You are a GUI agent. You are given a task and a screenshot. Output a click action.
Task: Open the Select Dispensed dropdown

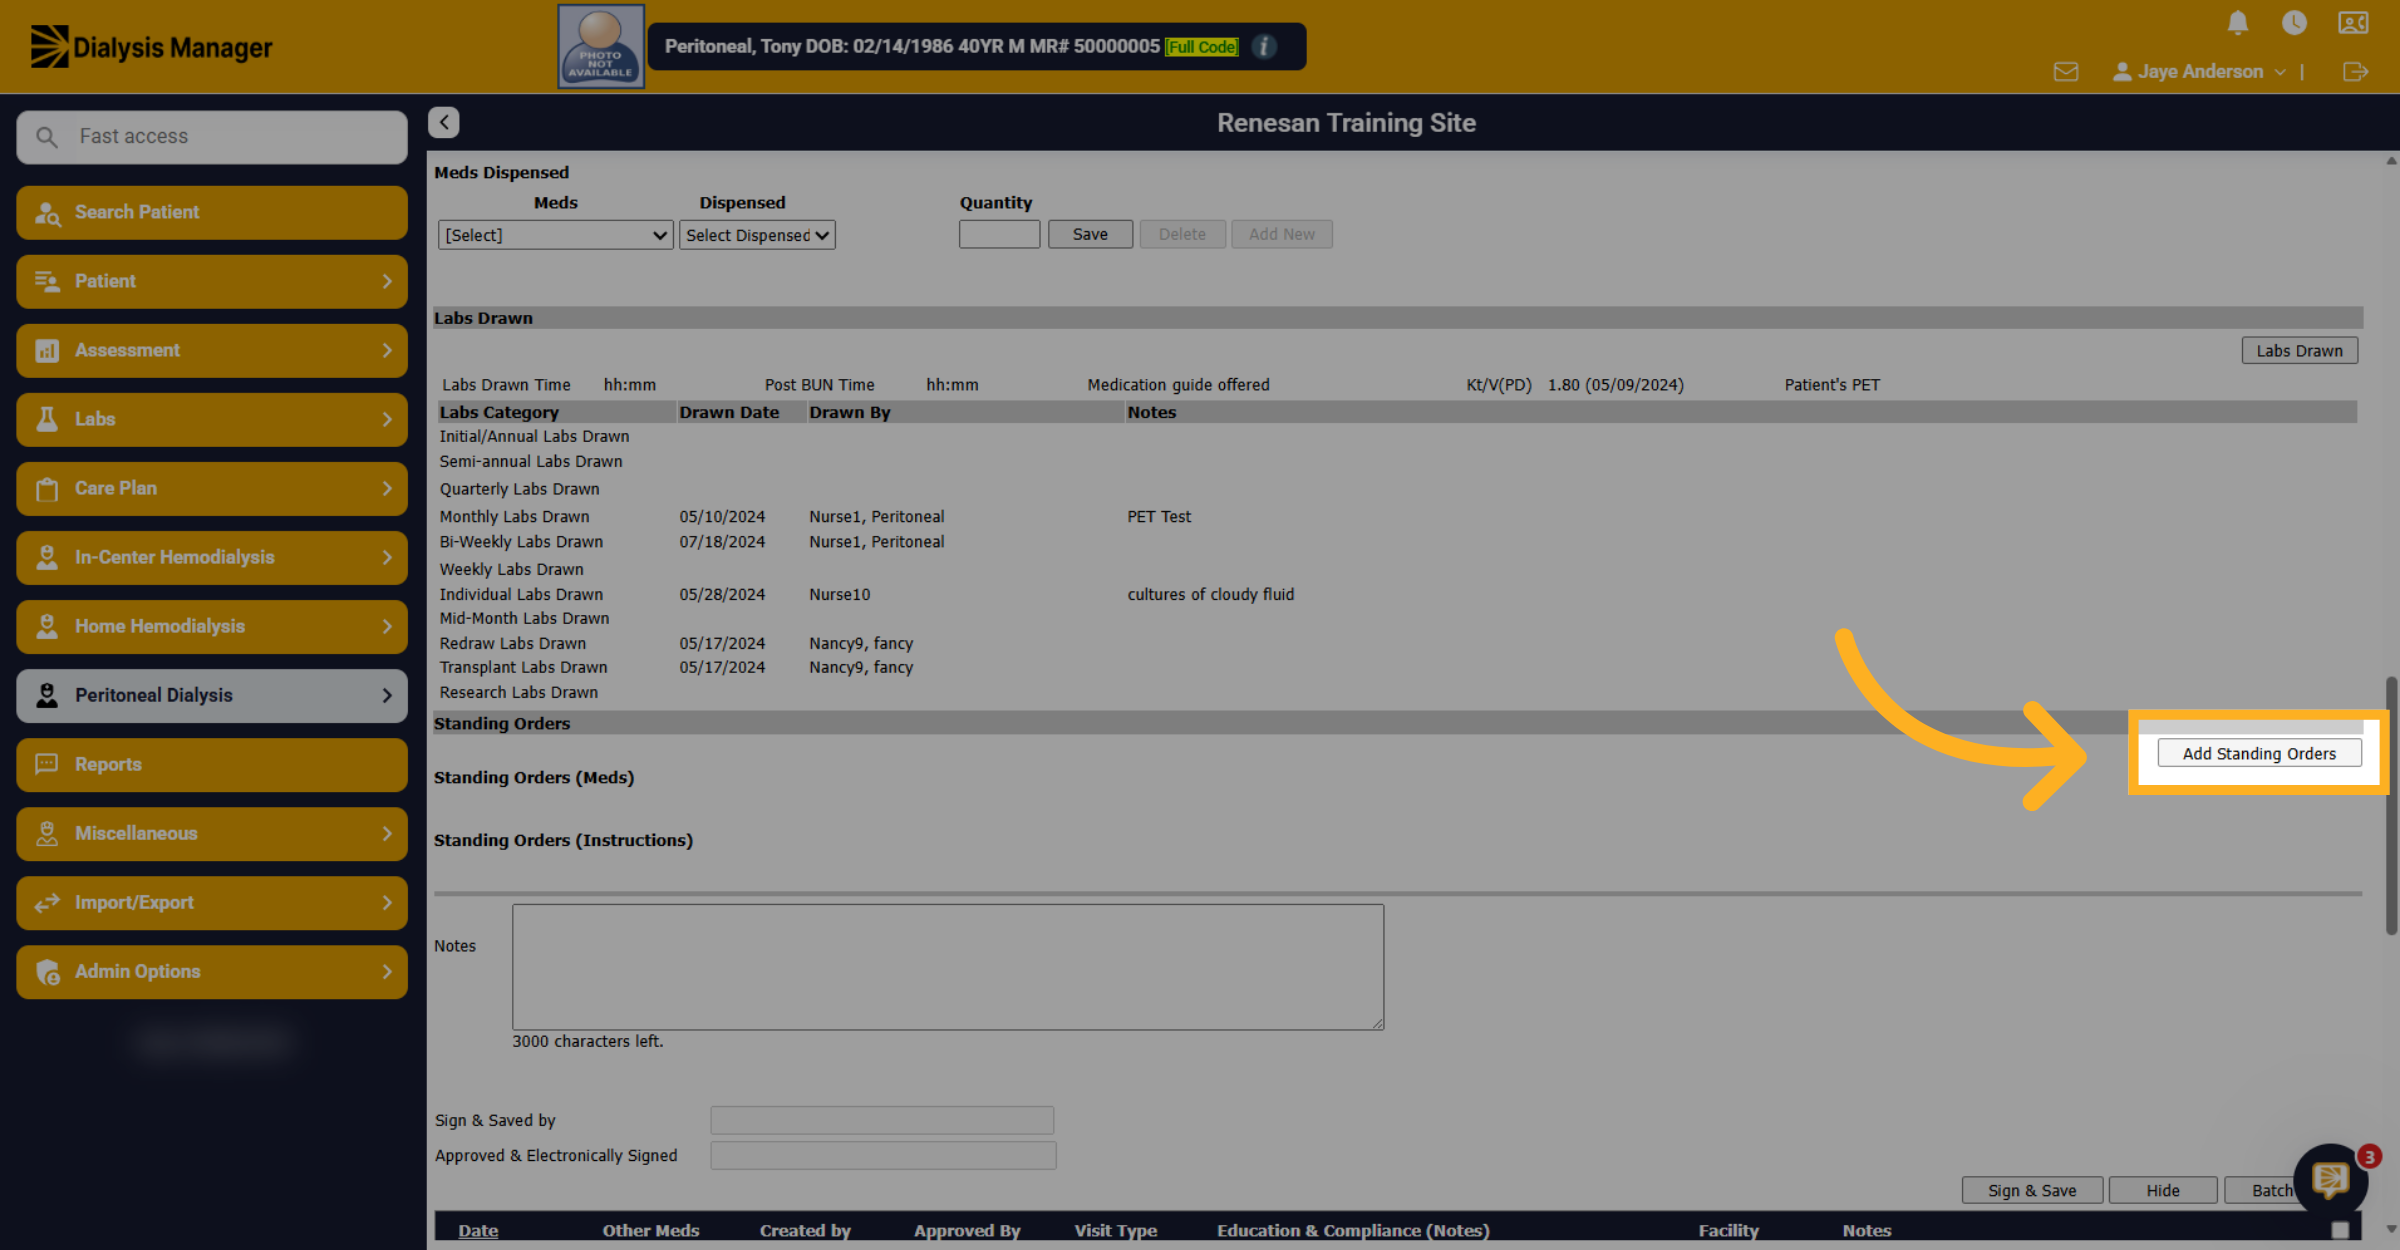[757, 235]
